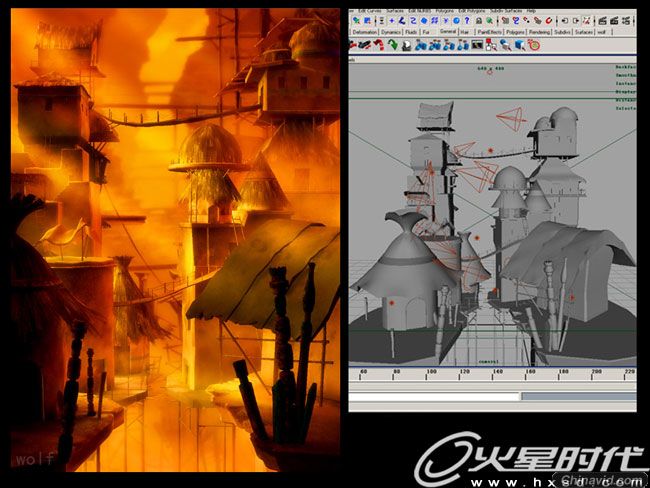Switch to the Polygons shelf tab
The width and height of the screenshot is (650, 488).
point(515,32)
